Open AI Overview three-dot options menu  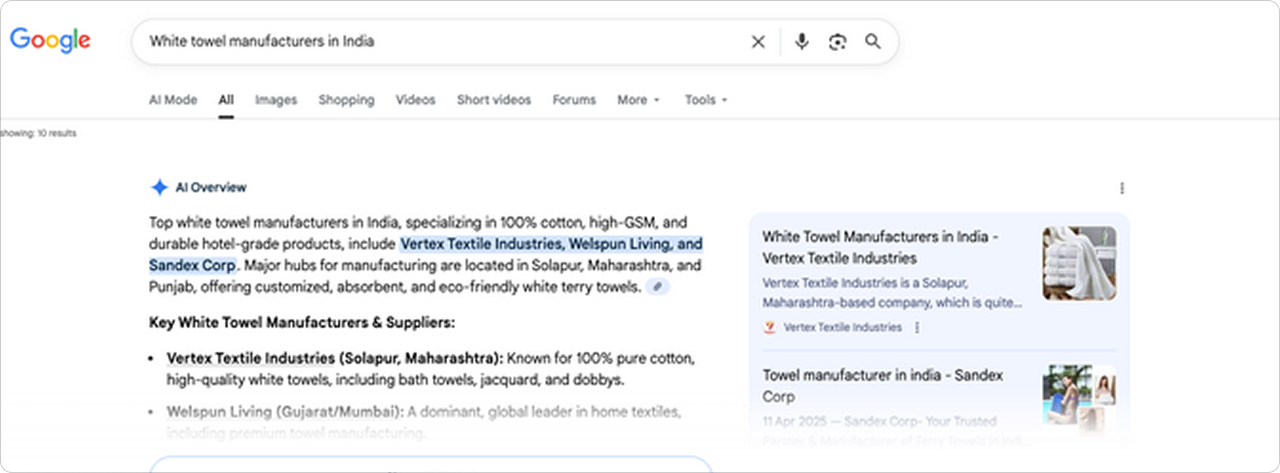click(x=1122, y=188)
